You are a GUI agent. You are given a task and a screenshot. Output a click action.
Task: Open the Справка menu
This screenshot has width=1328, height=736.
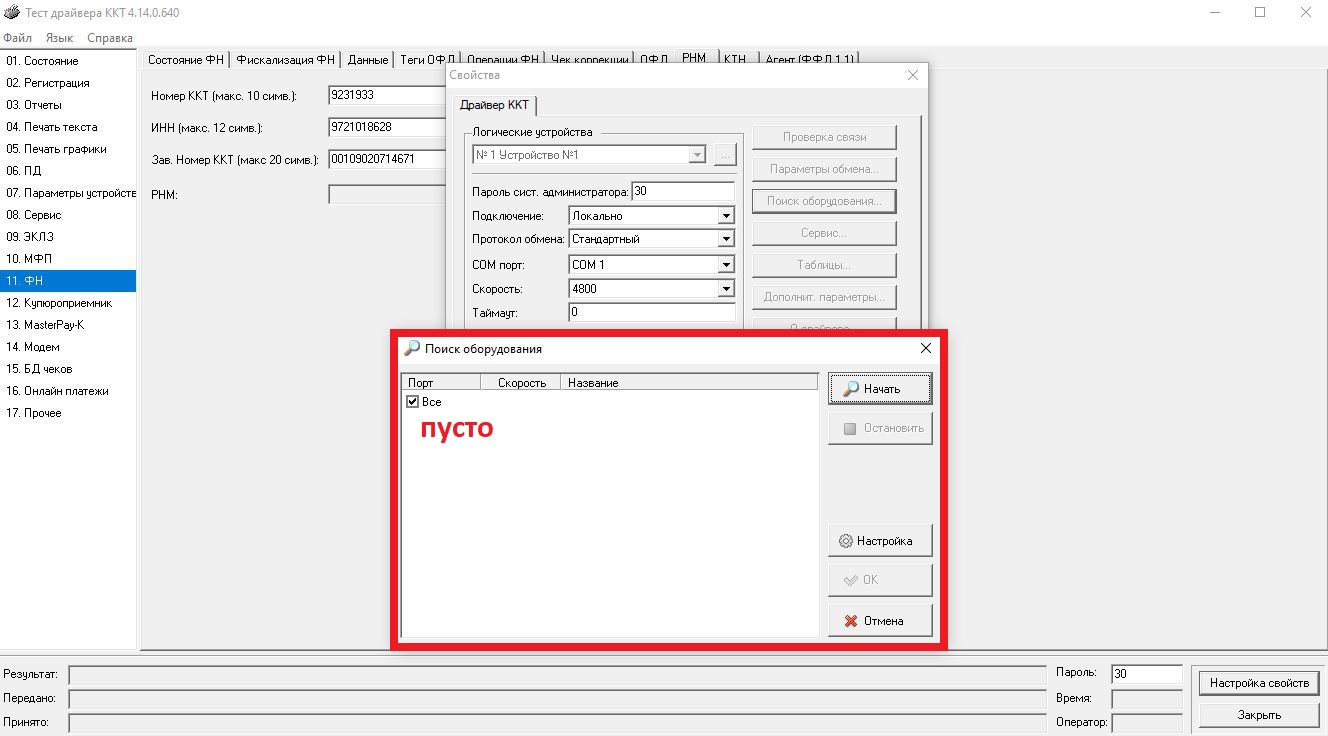pos(110,38)
